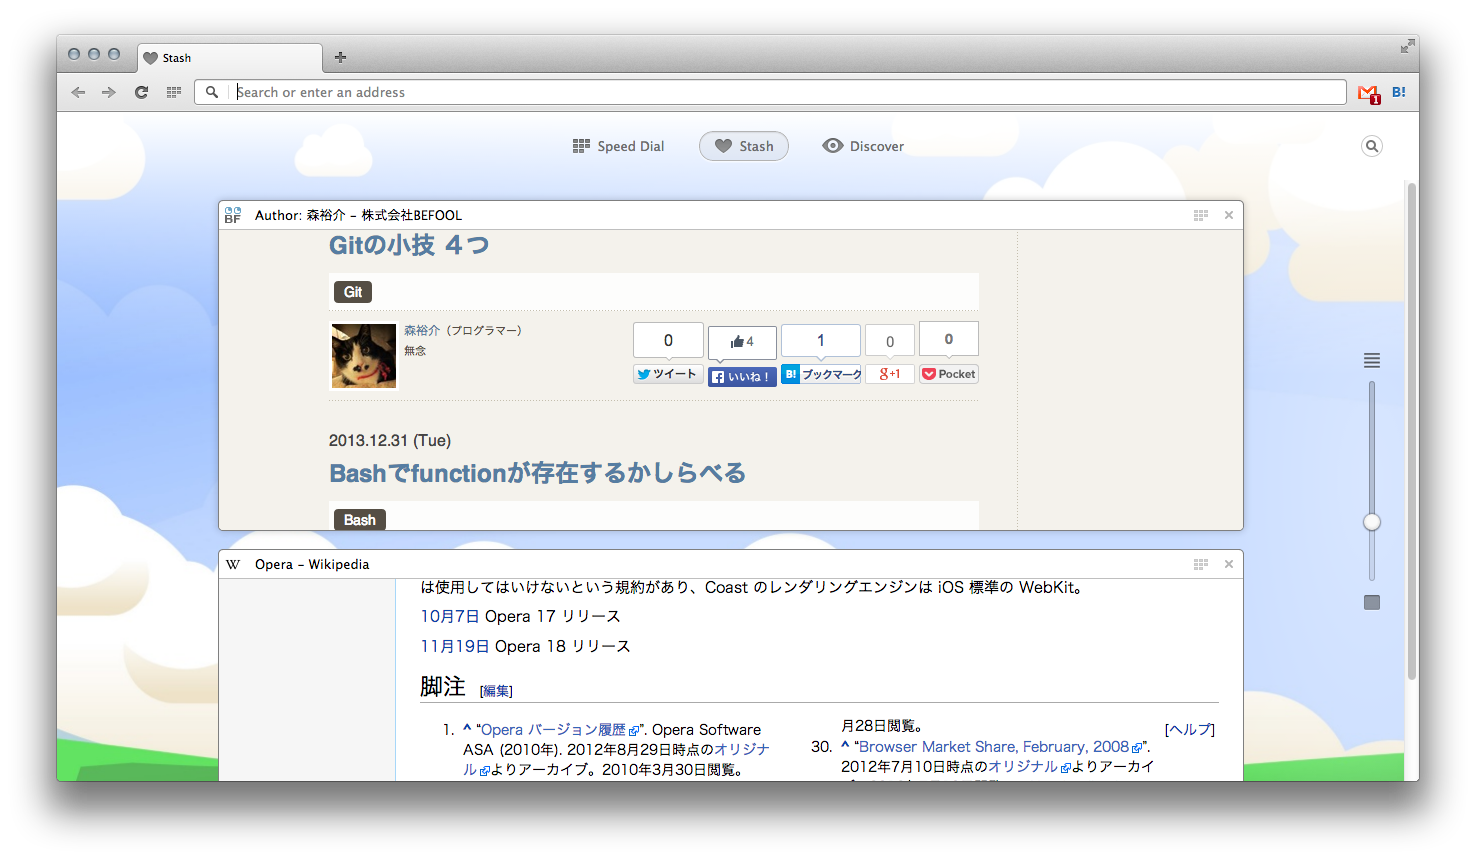This screenshot has height=860, width=1476.
Task: Open the Opera バージョン履歴 reference link
Action: [560, 730]
